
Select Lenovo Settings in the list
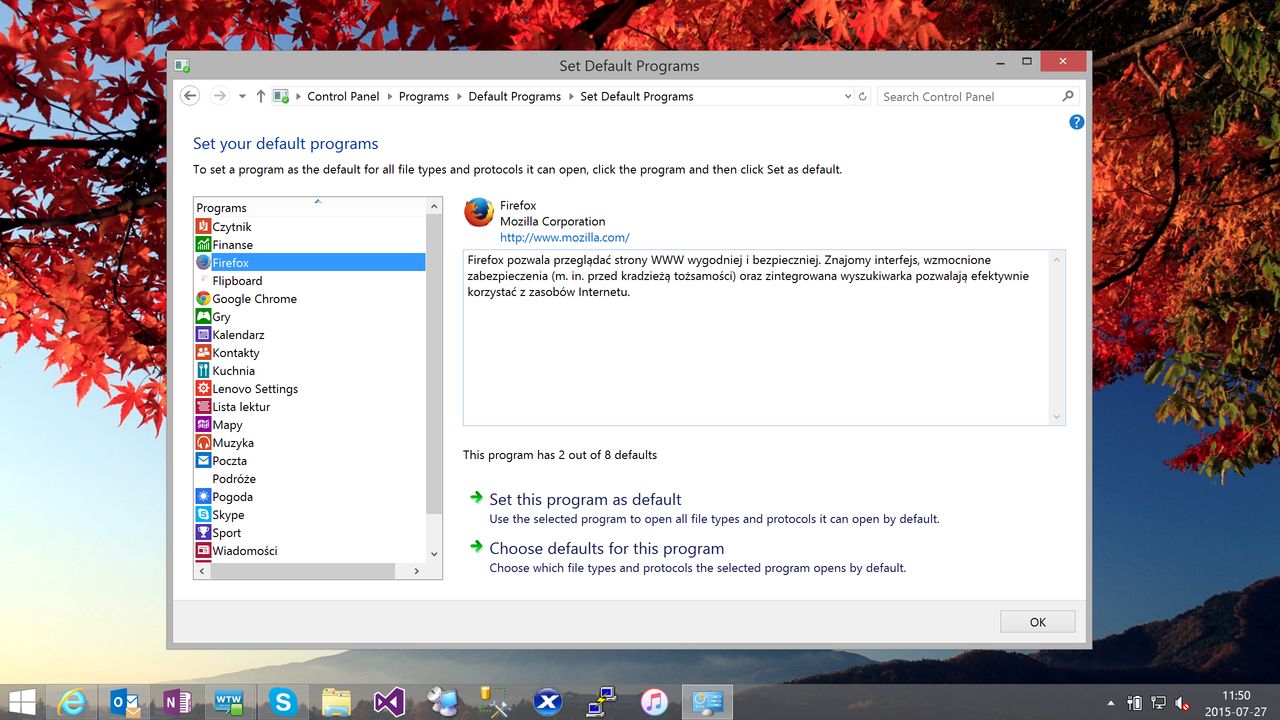pyautogui.click(x=310, y=389)
